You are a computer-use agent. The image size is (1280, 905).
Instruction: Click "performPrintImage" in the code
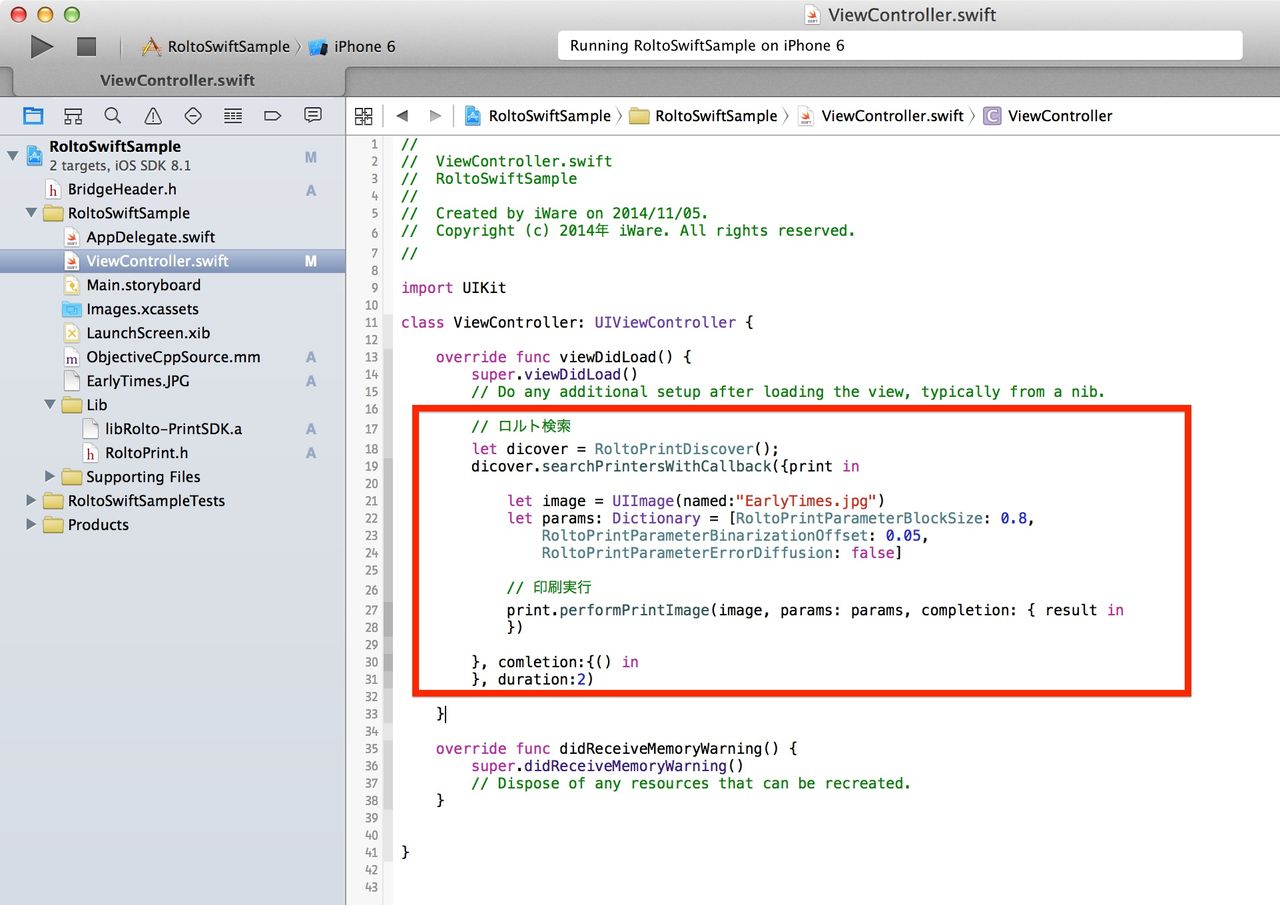(634, 610)
